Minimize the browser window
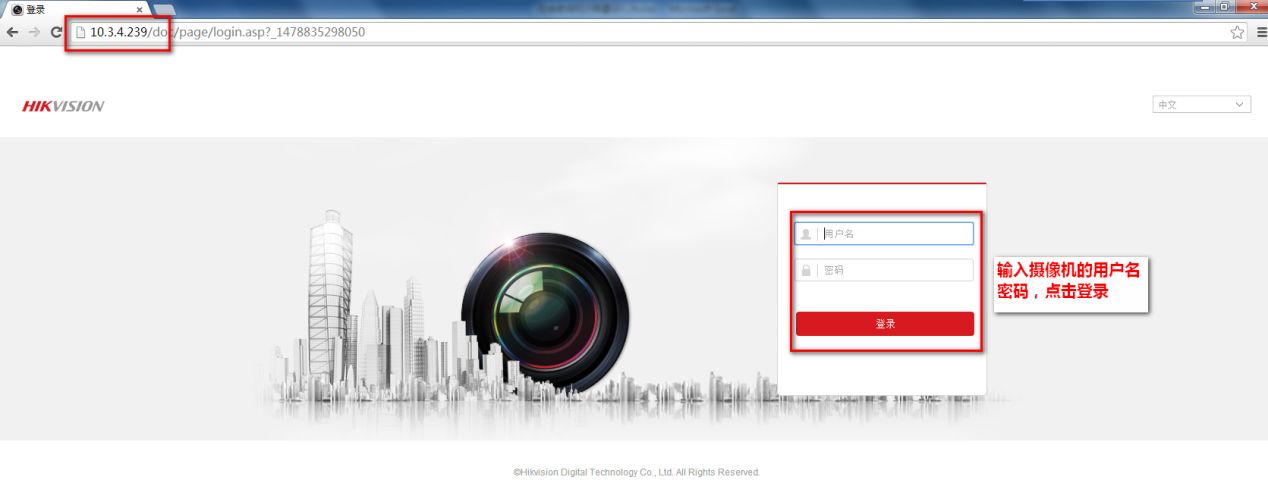 pyautogui.click(x=1206, y=7)
